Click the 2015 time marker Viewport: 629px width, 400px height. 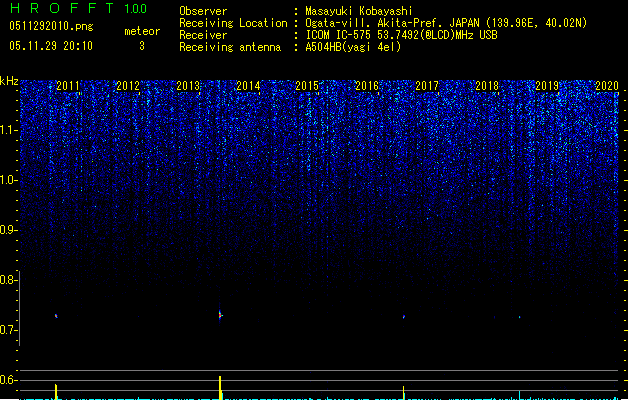(x=307, y=85)
